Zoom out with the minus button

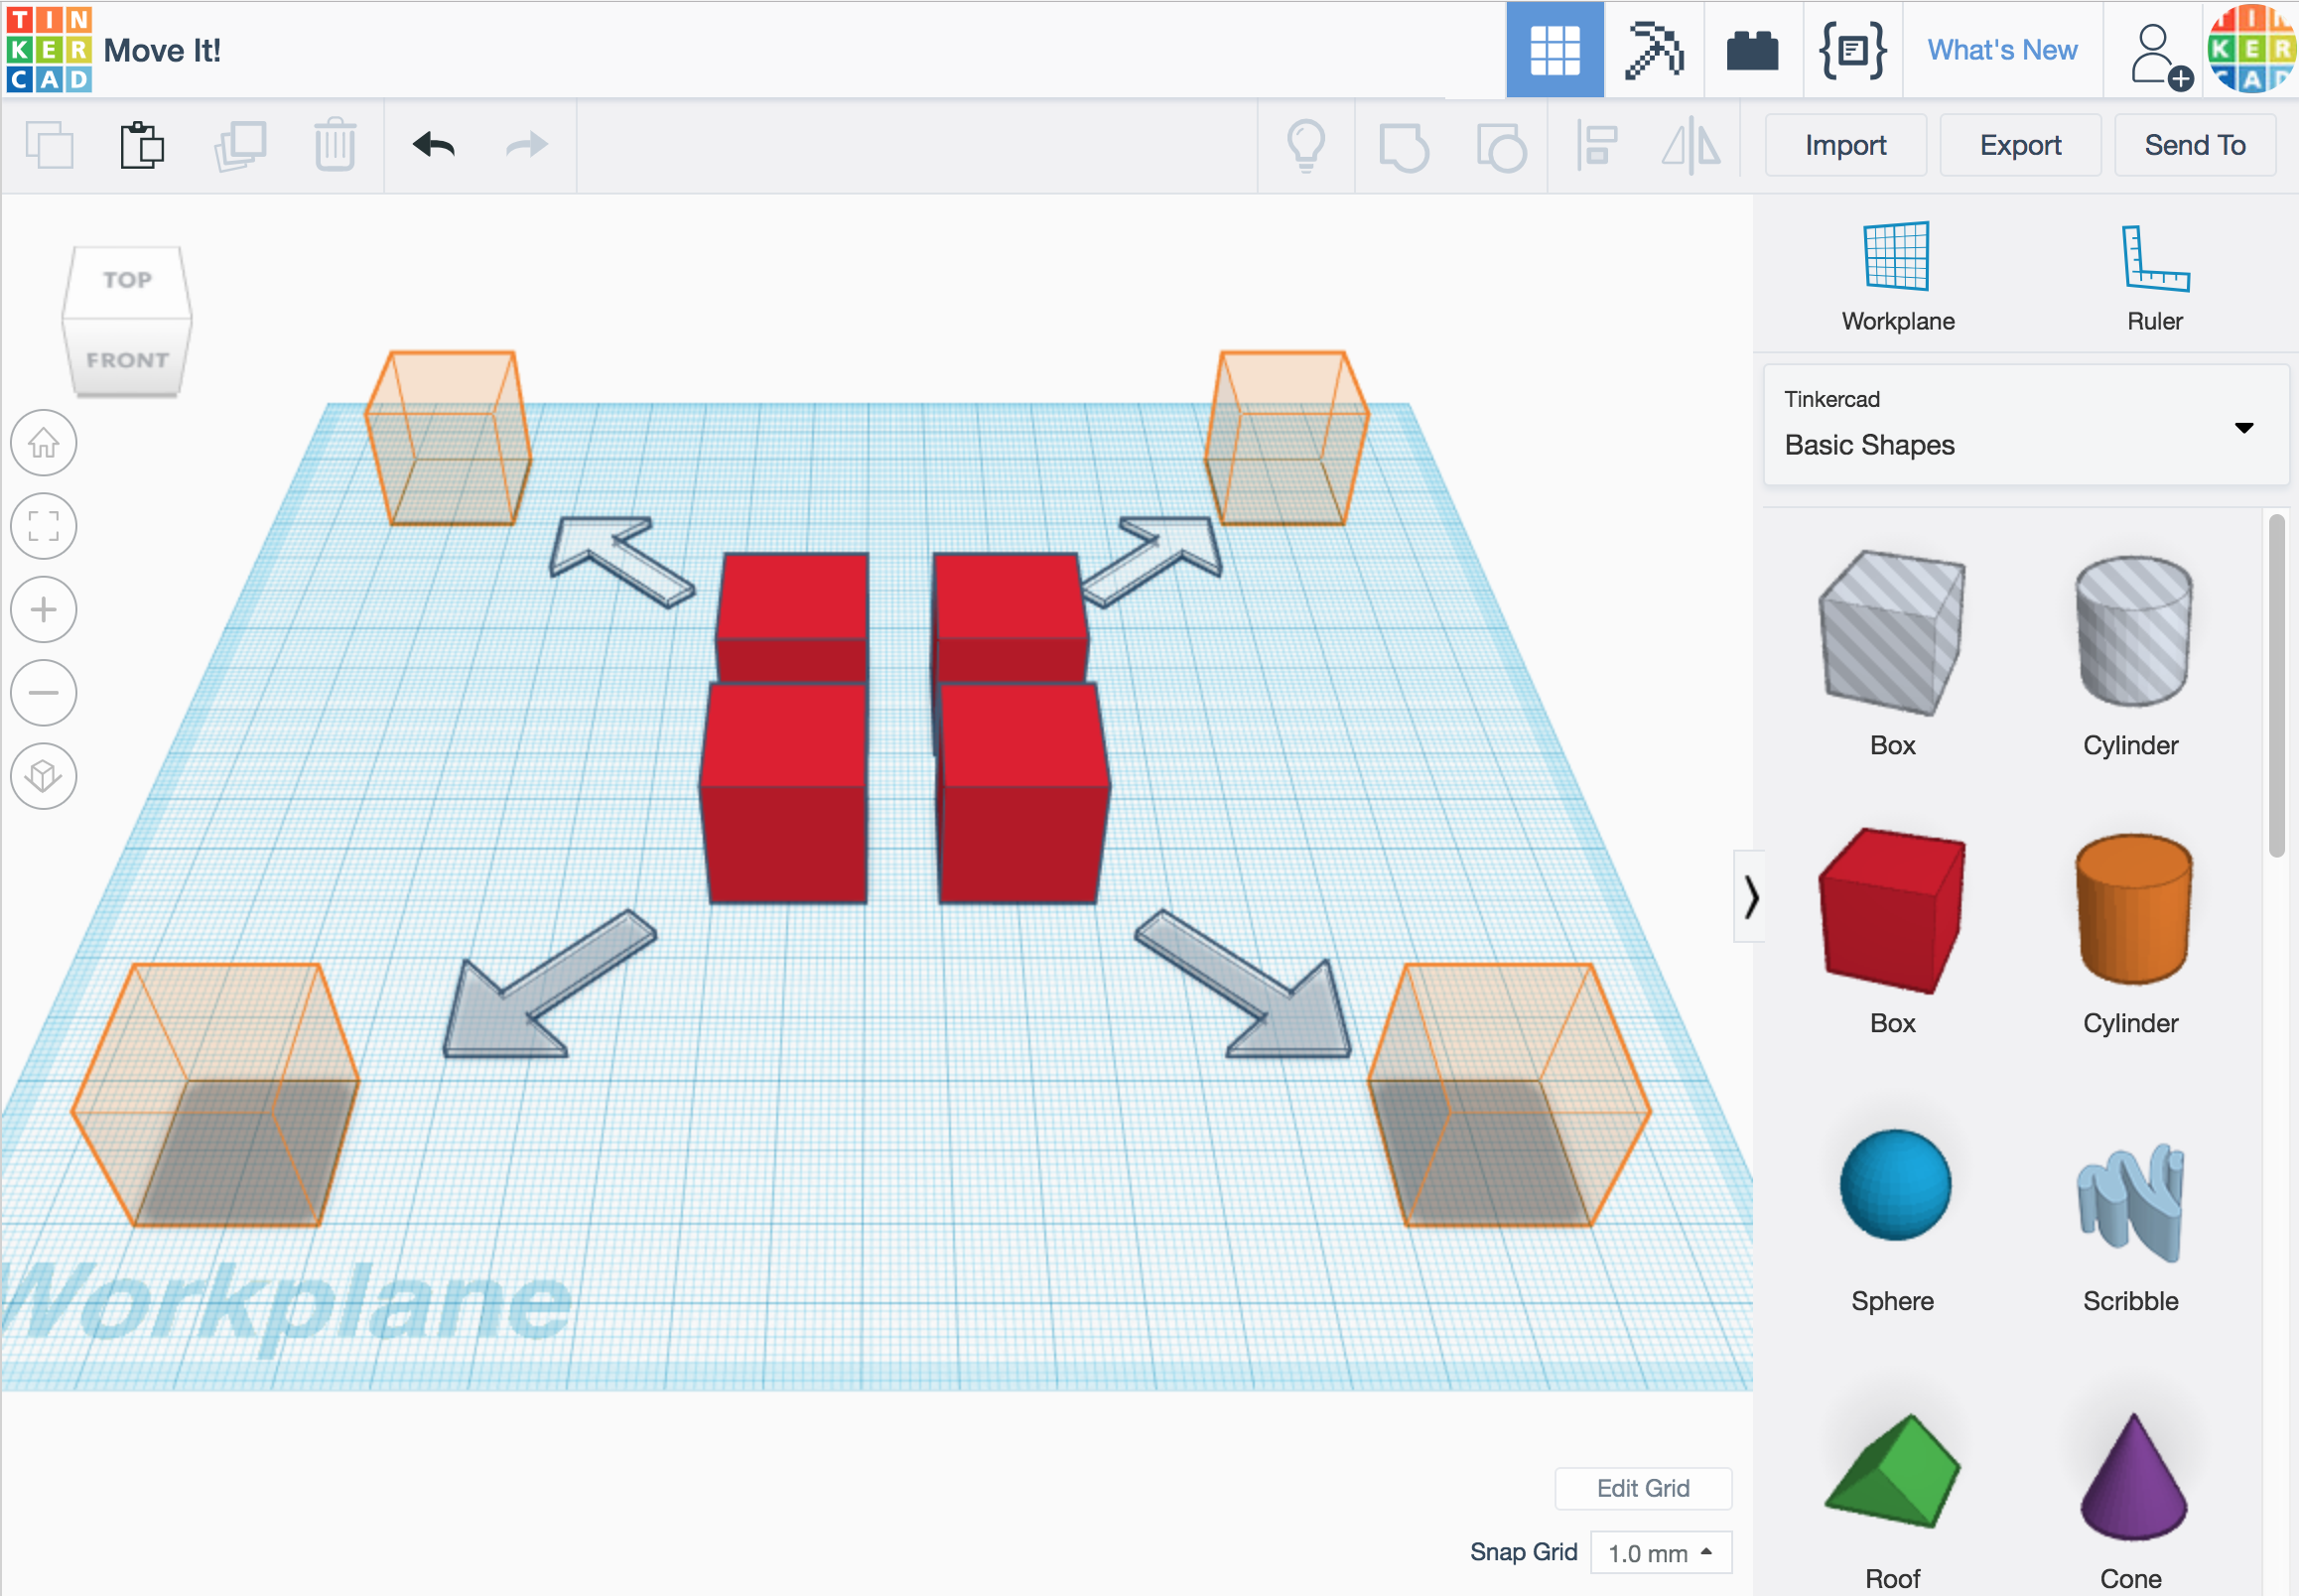pyautogui.click(x=43, y=692)
